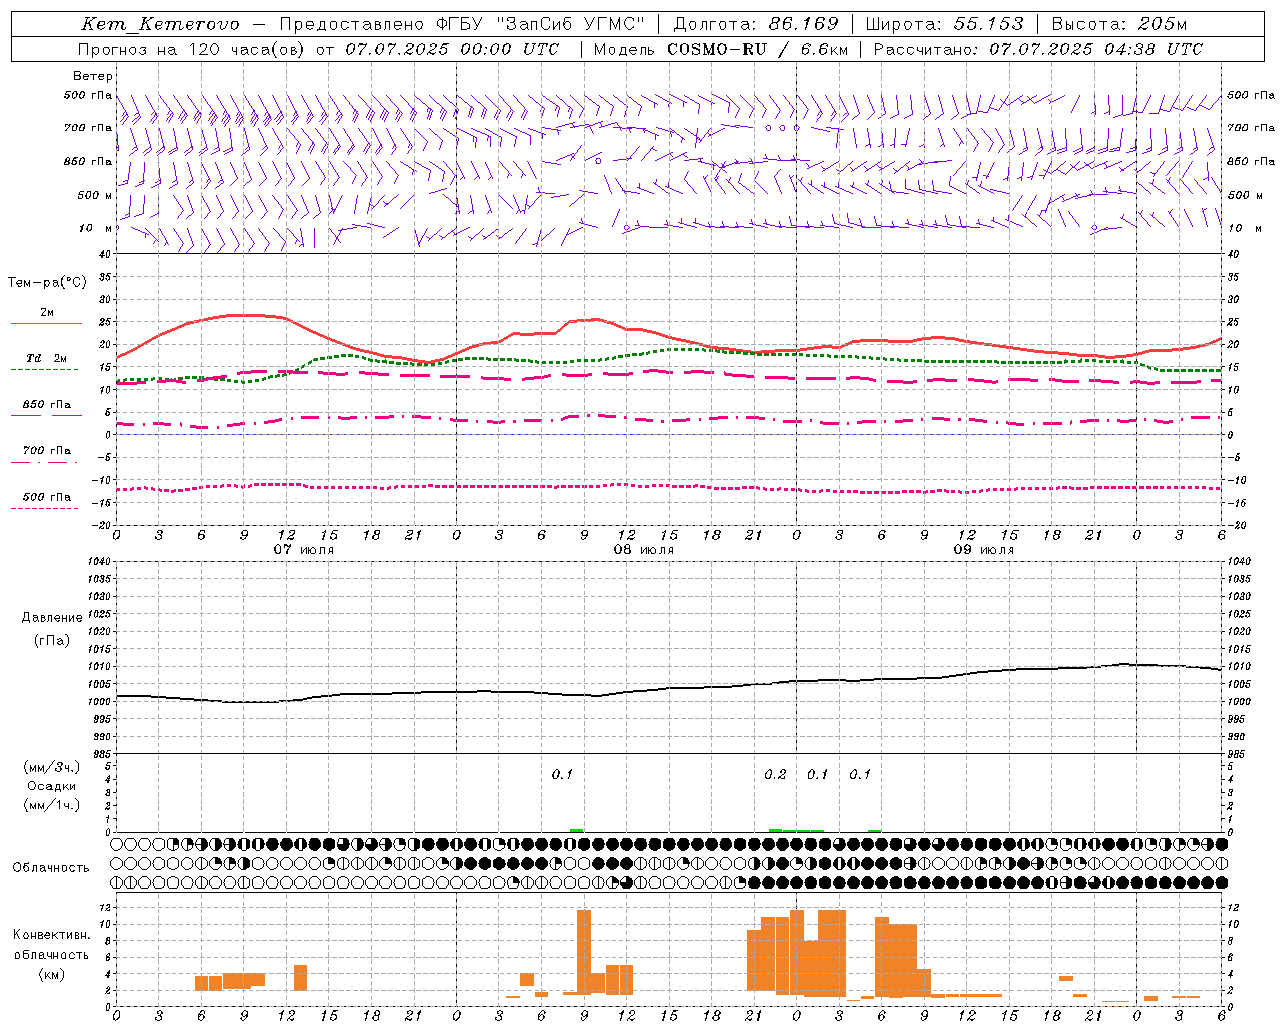Click the "Рассчитано: 07.07.2025 04:38 UTC" timestamp
This screenshot has width=1280, height=1024.
(x=1038, y=49)
